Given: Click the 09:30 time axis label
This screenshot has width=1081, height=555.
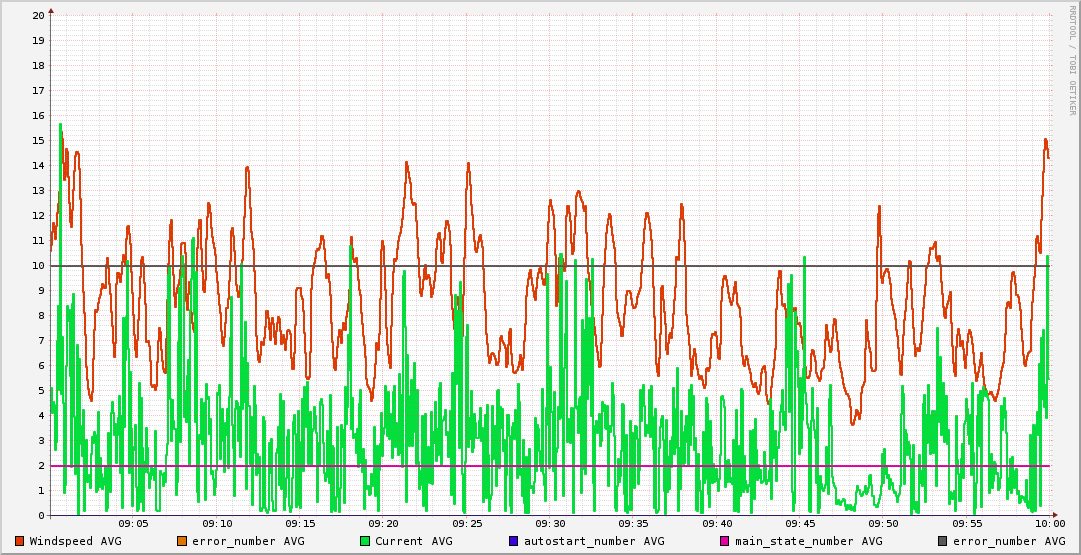Looking at the screenshot, I should tap(550, 523).
